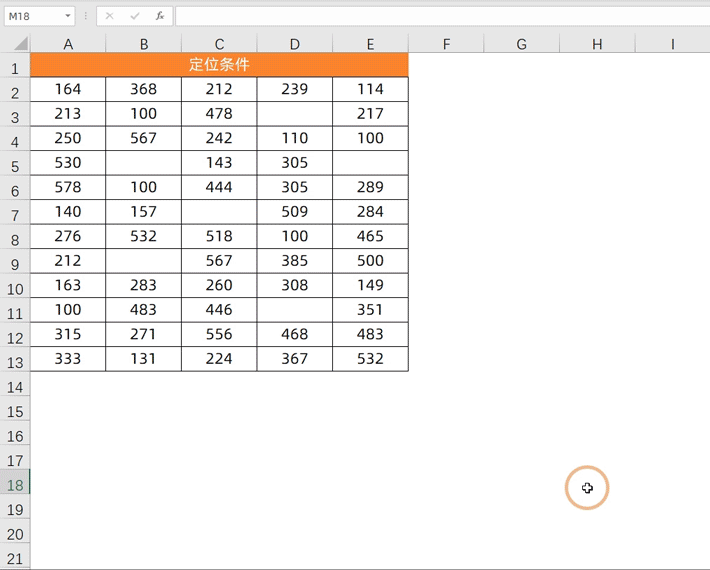Screen dimensions: 710x570
Task: Click the Name Box showing M18
Action: click(x=39, y=16)
